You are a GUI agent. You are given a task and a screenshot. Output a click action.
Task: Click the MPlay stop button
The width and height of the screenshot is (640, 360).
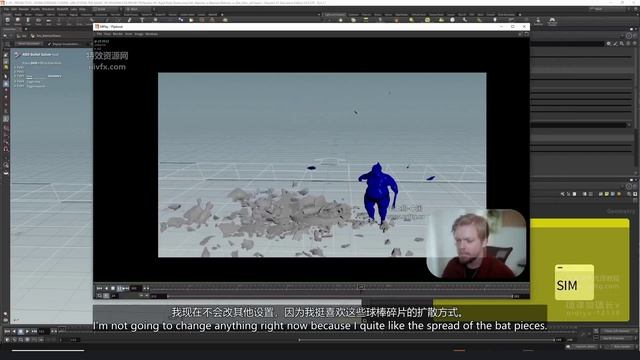(x=113, y=288)
